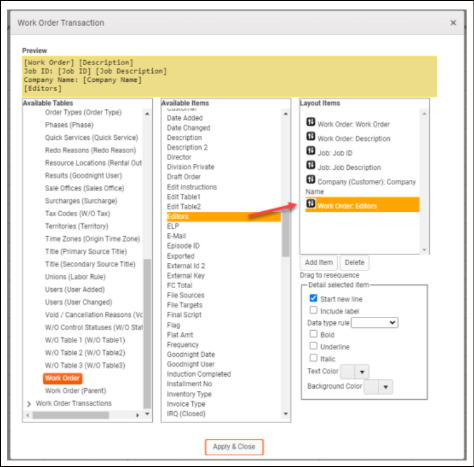Select Users (User Added) table

(75, 290)
